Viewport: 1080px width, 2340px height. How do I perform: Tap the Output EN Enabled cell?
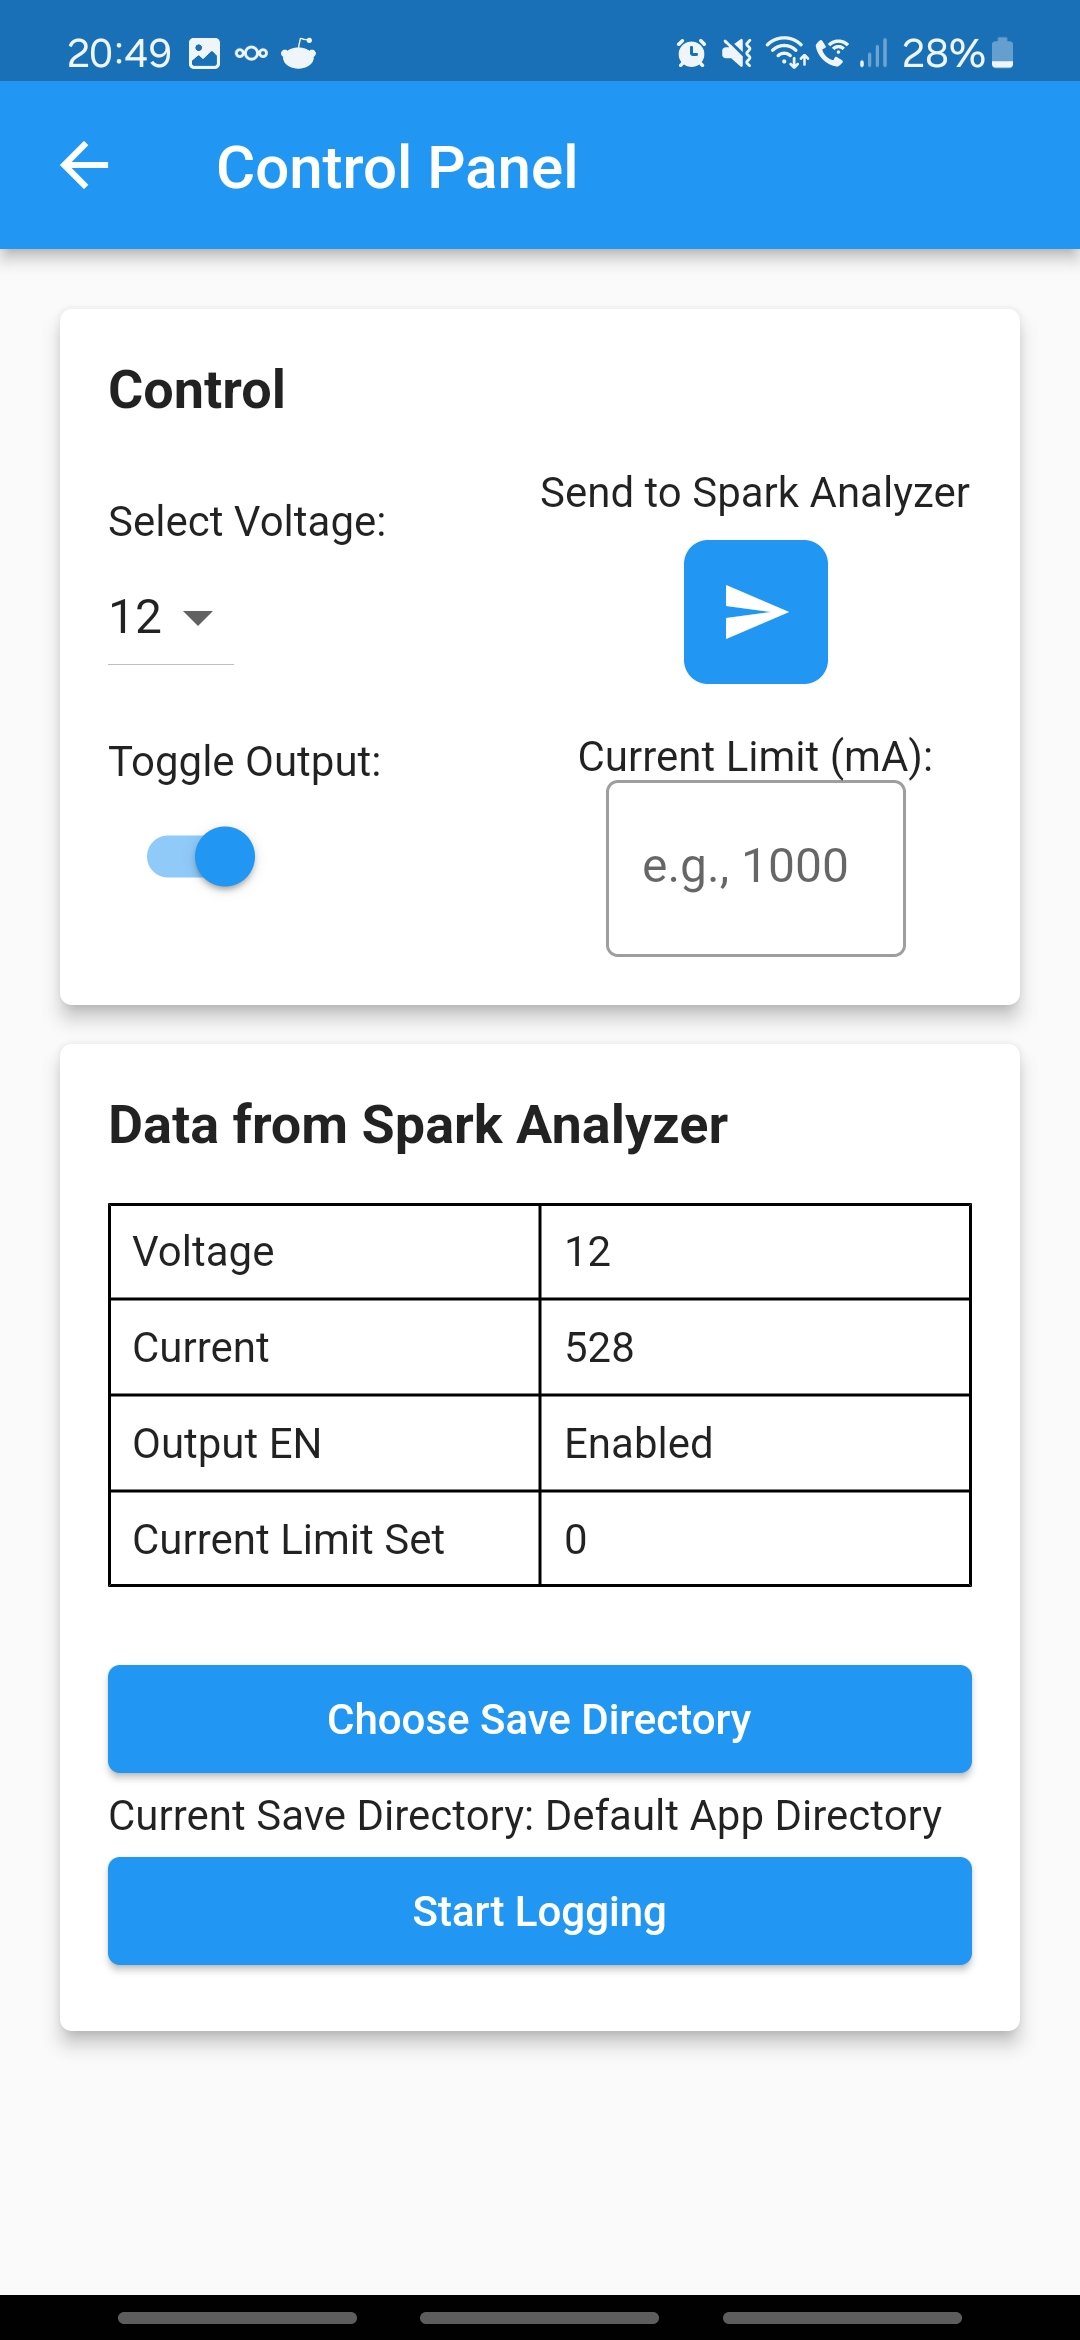pos(755,1444)
